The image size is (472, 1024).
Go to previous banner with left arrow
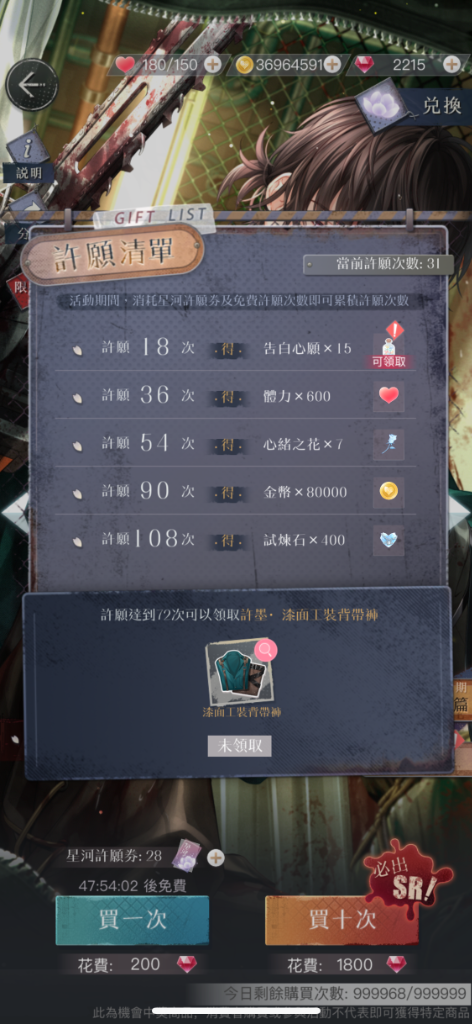tap(12, 511)
